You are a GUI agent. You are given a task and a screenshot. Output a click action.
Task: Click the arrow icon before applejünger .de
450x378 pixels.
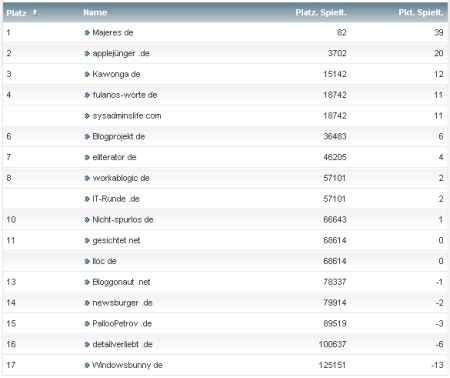point(87,53)
